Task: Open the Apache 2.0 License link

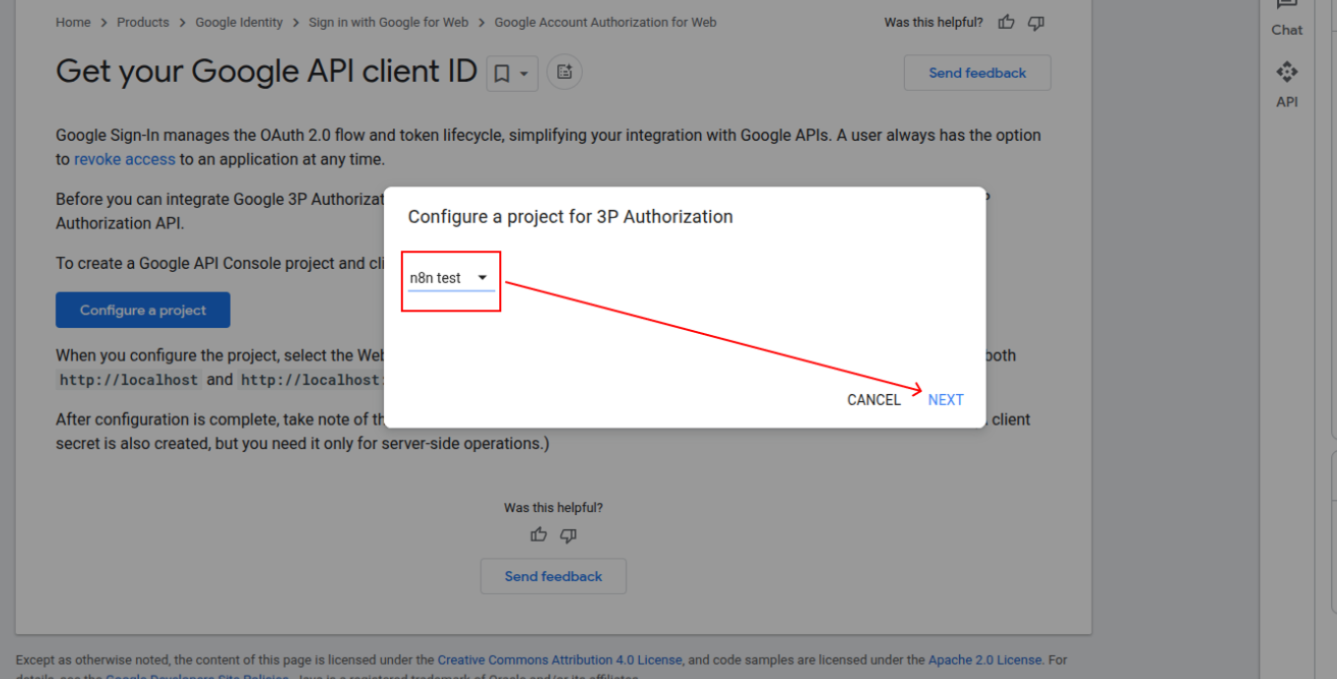Action: pyautogui.click(x=985, y=660)
